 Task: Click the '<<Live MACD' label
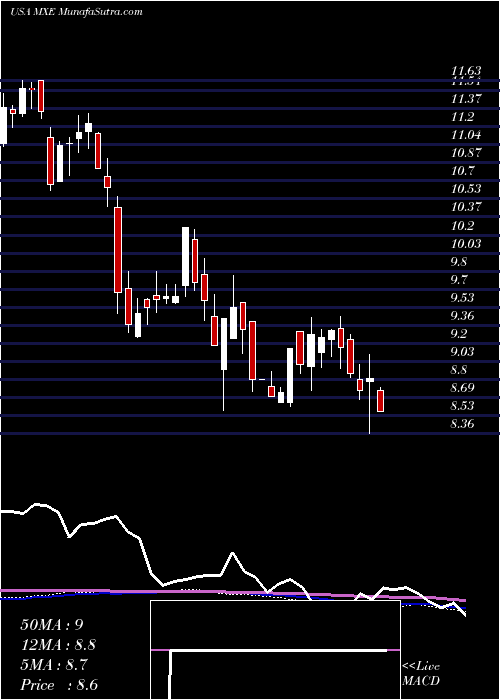(x=421, y=674)
